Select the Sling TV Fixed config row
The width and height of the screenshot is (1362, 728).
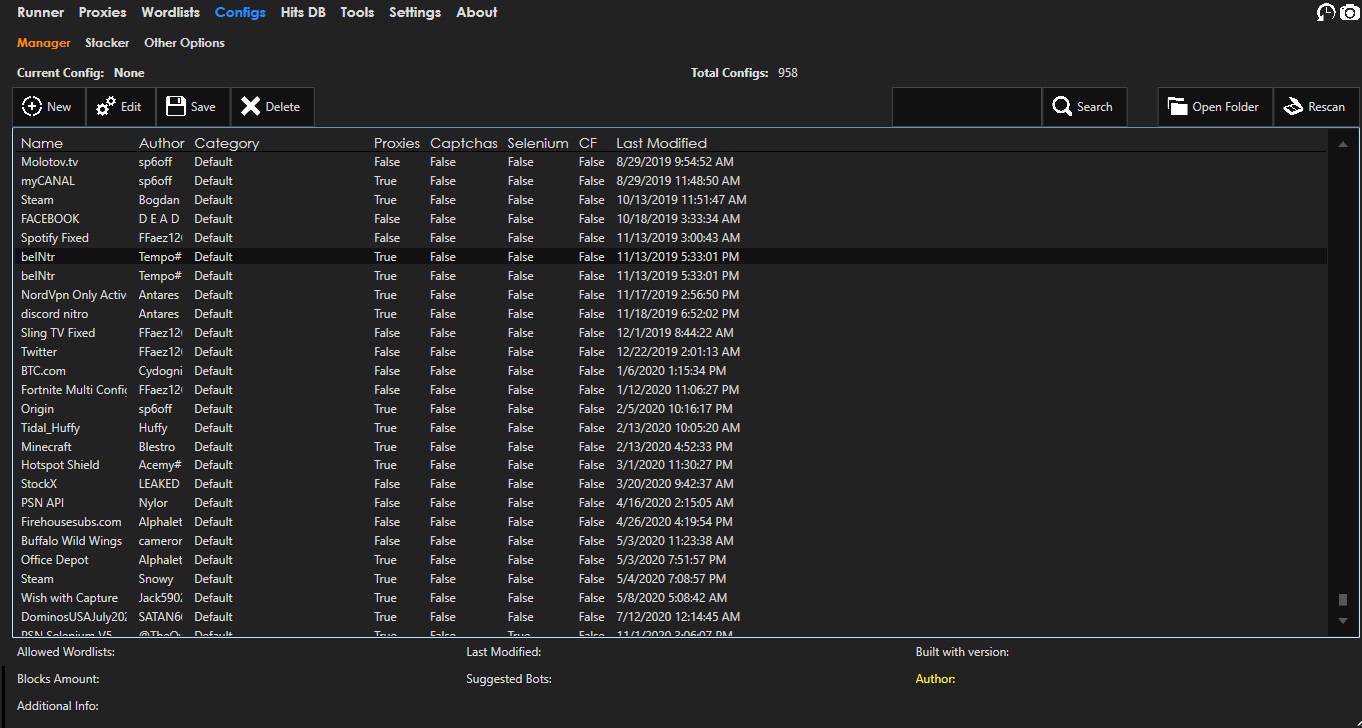coord(670,333)
